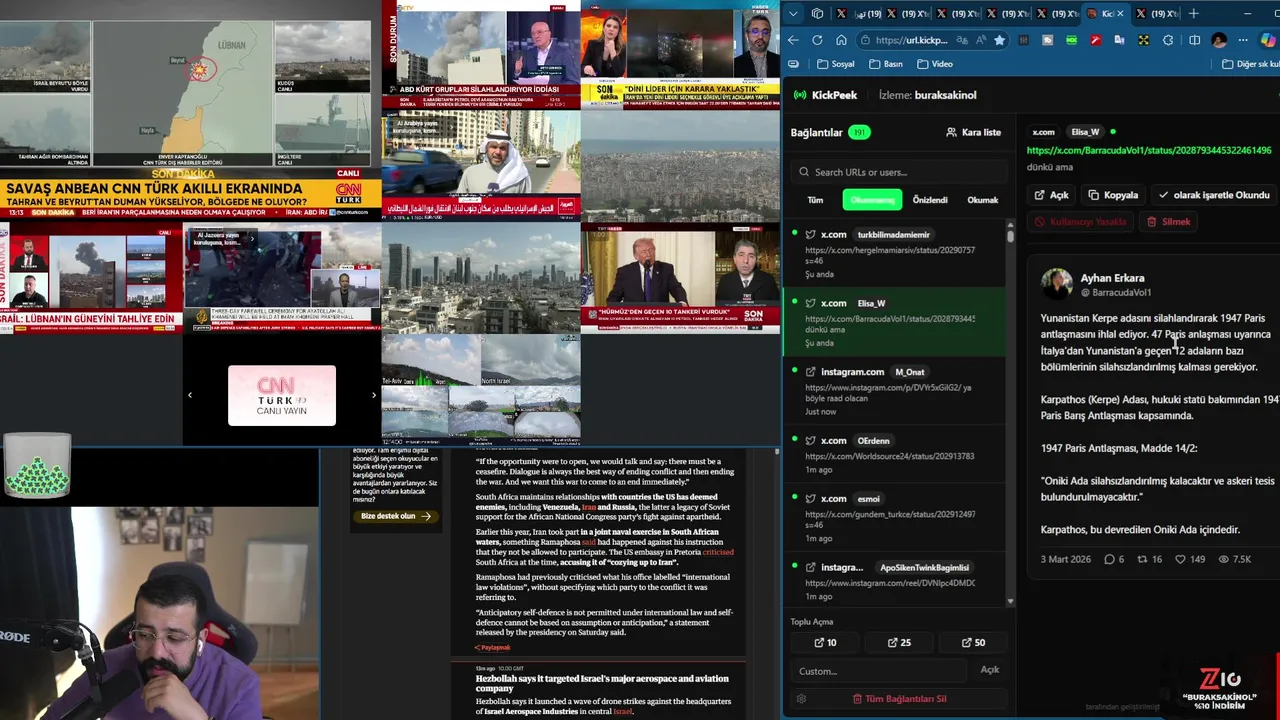Go back in the browser
Screen dimensions: 1280x720
point(793,40)
